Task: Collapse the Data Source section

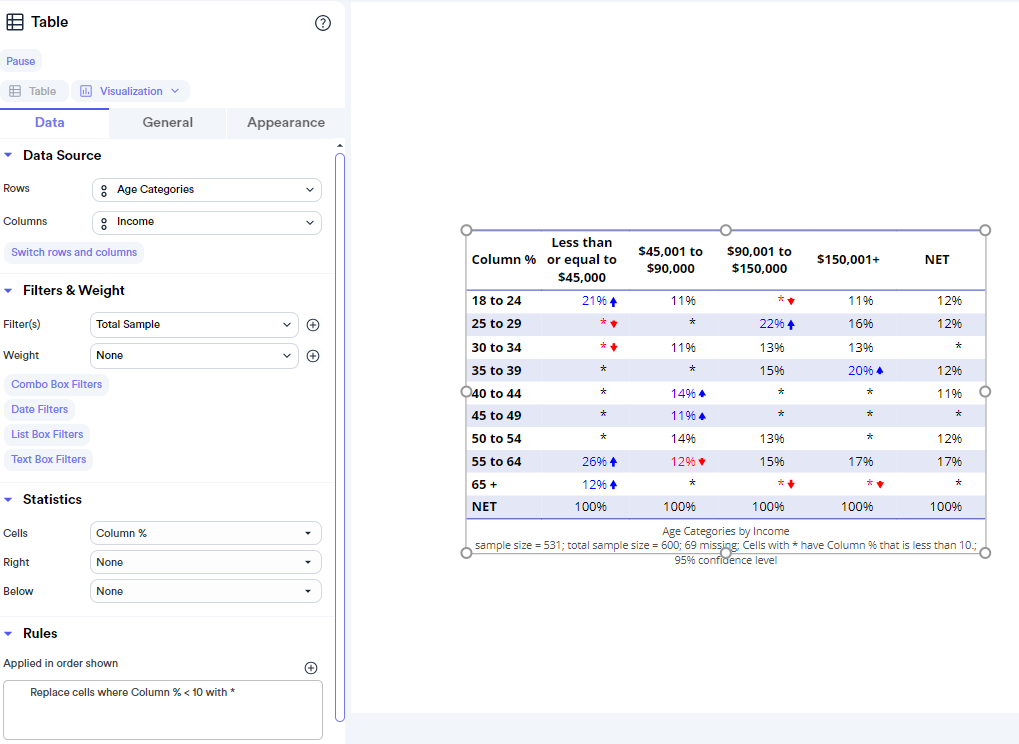Action: point(8,155)
